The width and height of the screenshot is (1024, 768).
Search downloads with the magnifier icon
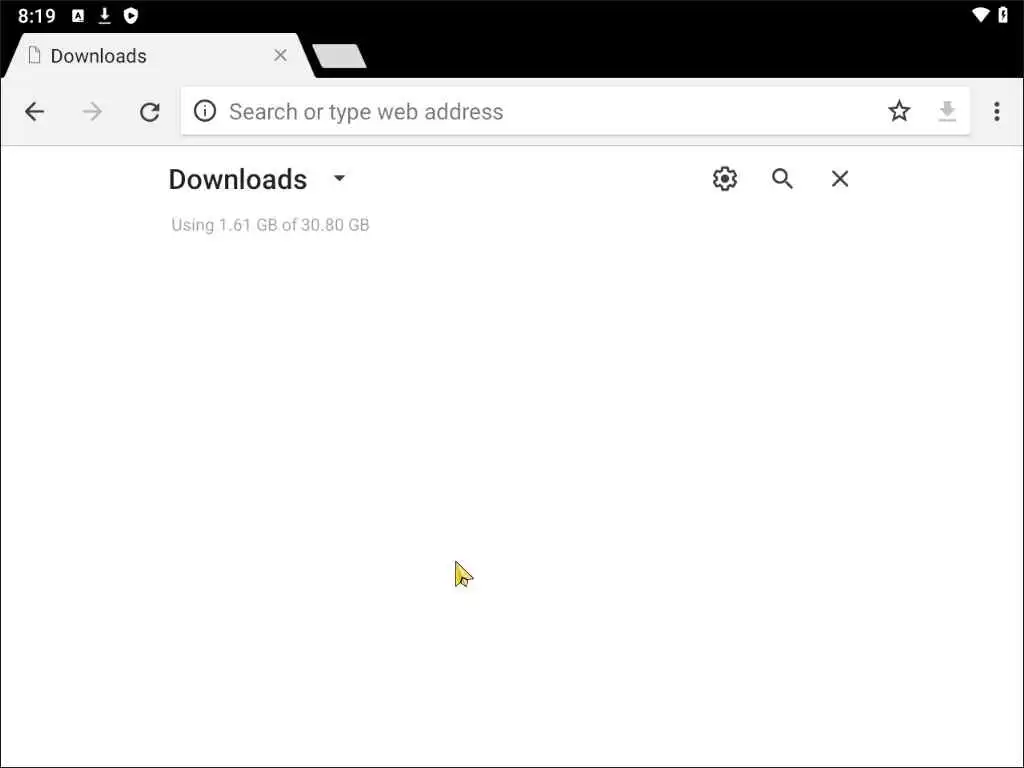click(x=782, y=178)
